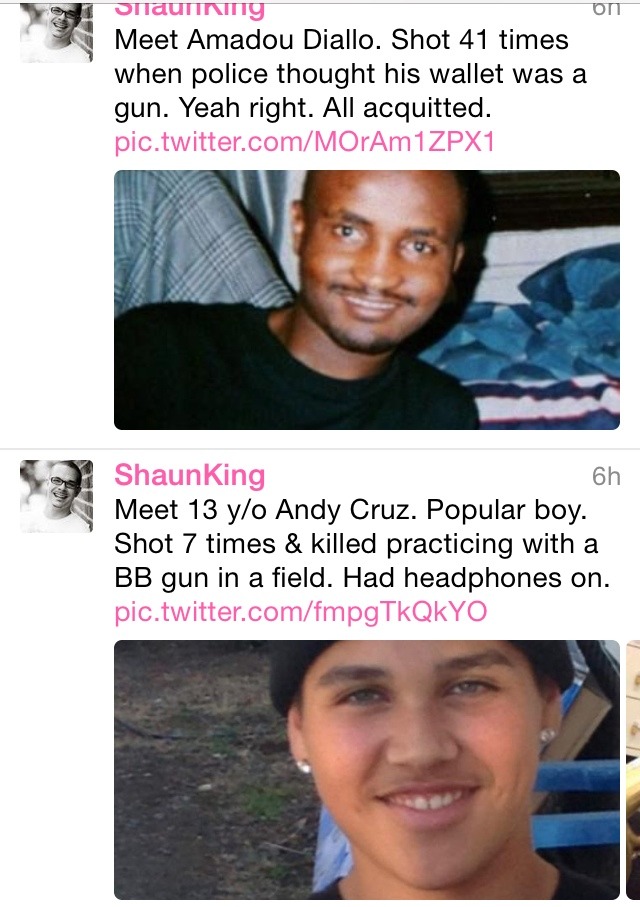This screenshot has width=640, height=907.
Task: Open the pic.twitter.com/fmpgTkQkYO link
Action: (301, 612)
